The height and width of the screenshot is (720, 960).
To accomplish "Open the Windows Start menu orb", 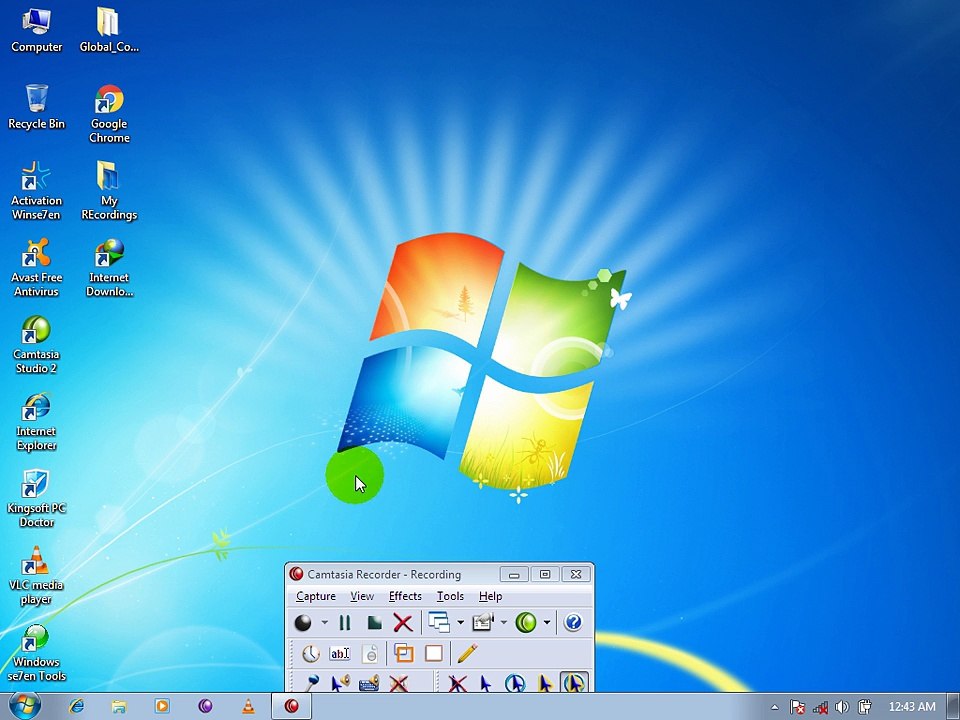I will tap(24, 706).
